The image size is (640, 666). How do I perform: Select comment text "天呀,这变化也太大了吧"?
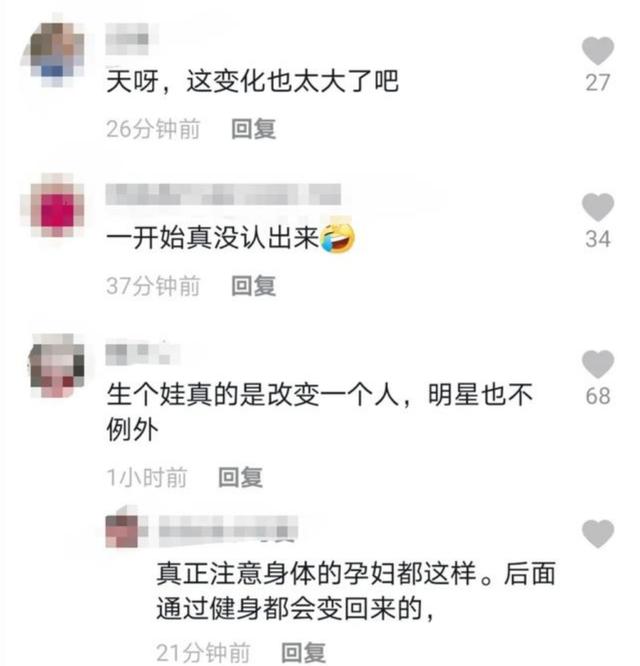pos(252,81)
